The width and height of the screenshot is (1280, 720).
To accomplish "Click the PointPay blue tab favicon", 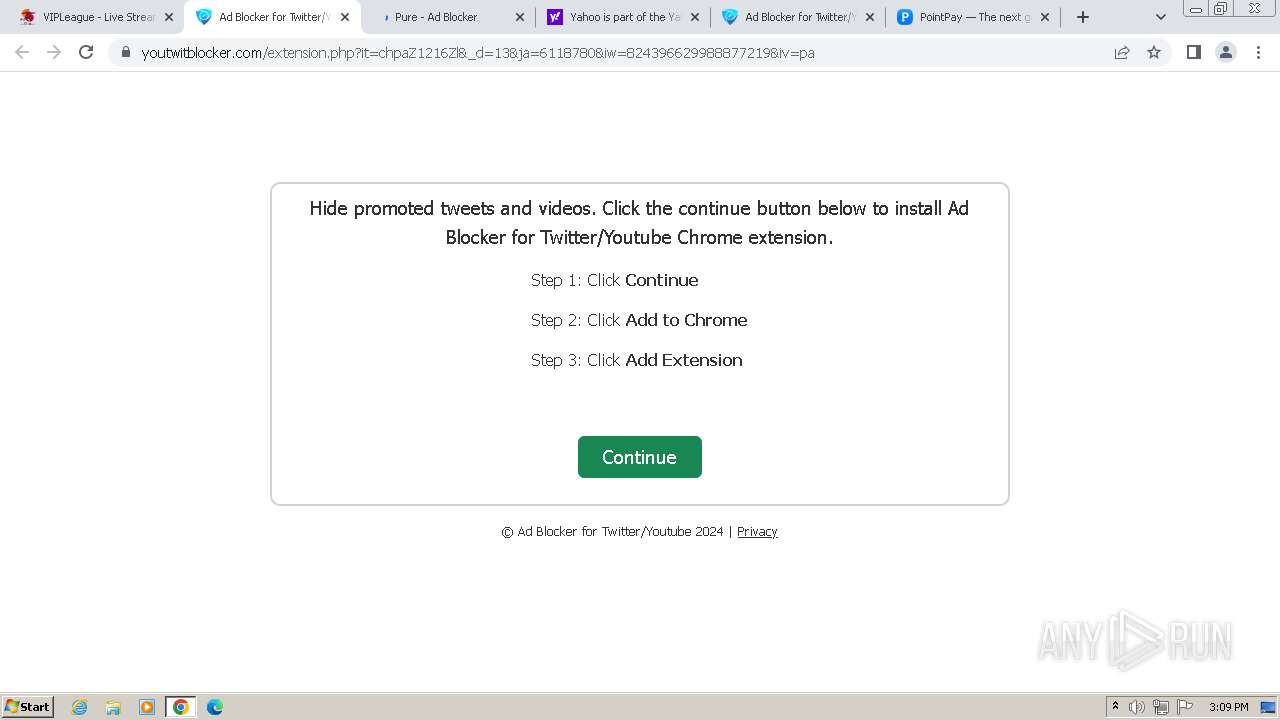I will click(905, 17).
